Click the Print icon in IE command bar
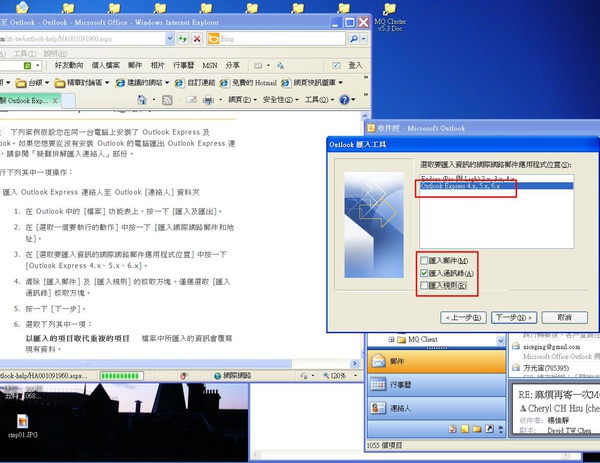Image resolution: width=600 pixels, height=463 pixels. pos(208,100)
